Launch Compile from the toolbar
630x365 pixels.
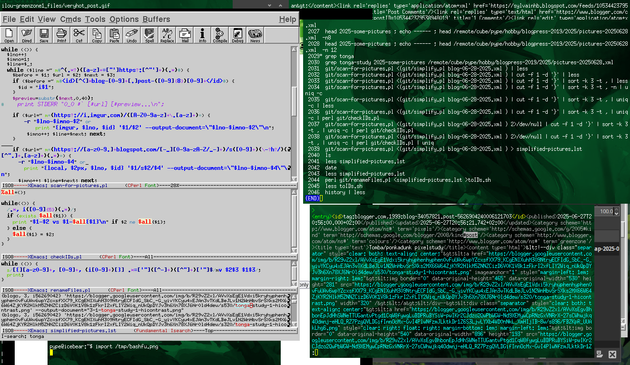(220, 35)
